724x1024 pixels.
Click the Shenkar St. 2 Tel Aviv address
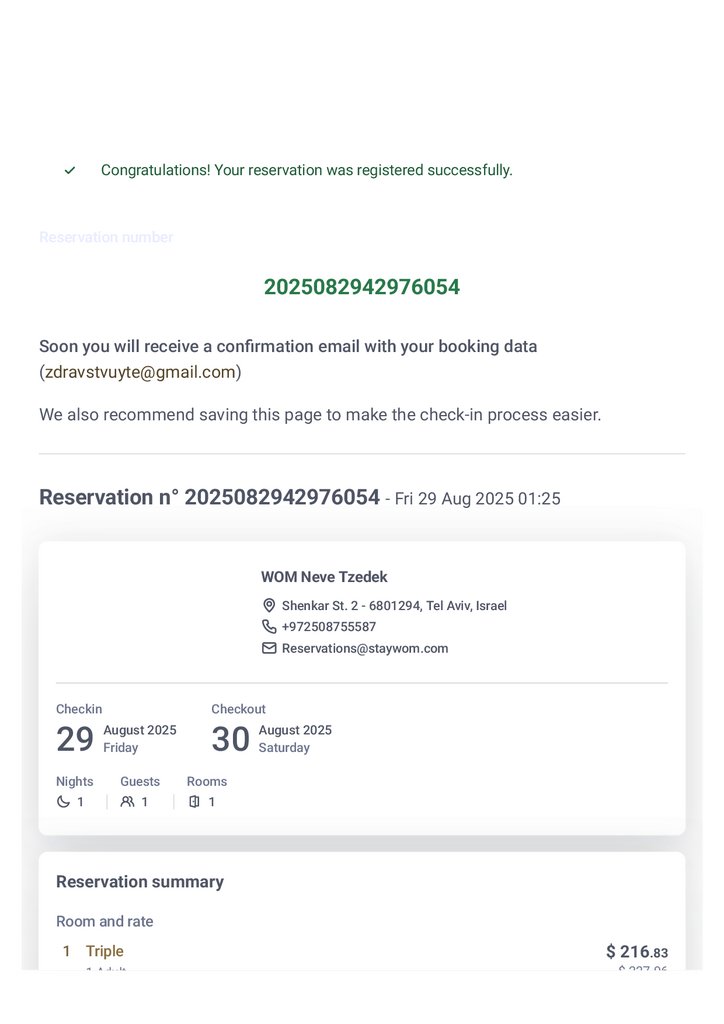click(394, 606)
